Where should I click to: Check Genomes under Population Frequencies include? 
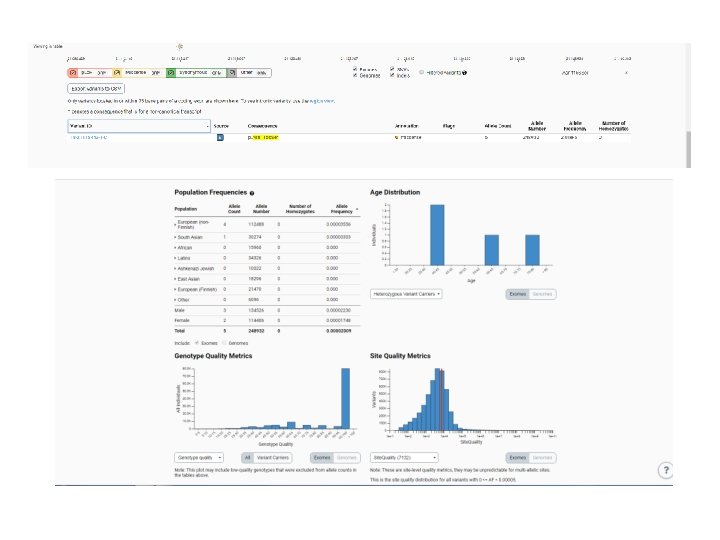tap(224, 343)
